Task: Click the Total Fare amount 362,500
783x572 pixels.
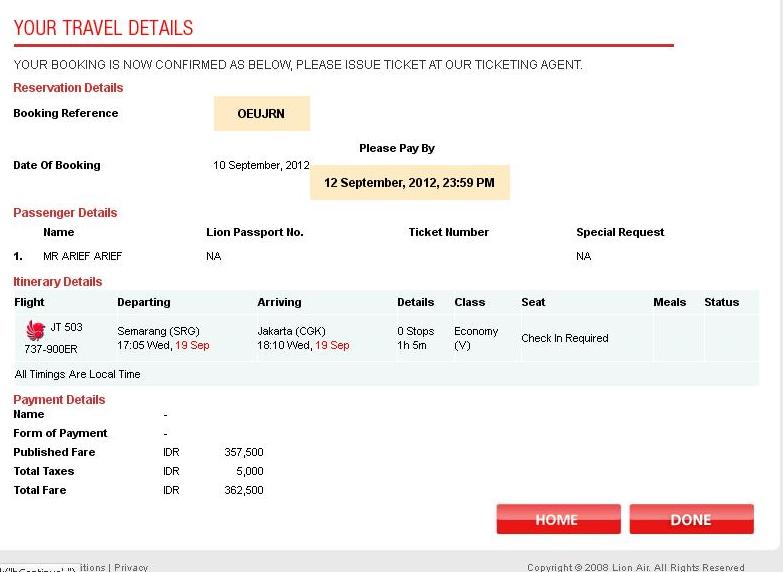Action: coord(244,490)
